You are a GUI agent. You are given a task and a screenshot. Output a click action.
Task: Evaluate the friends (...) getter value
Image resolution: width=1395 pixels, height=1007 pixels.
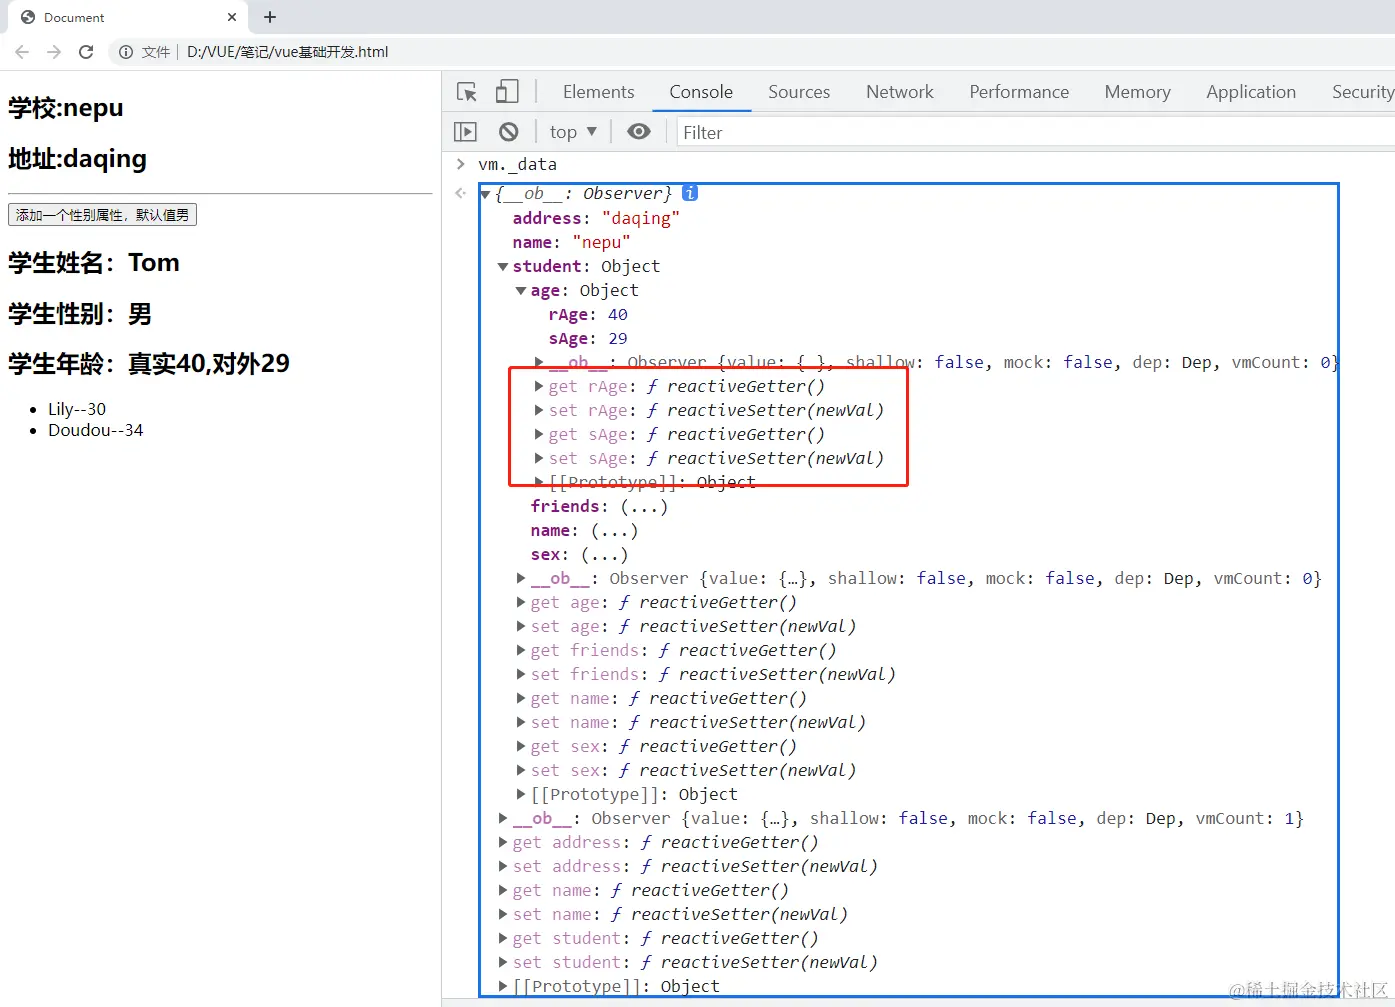point(644,506)
